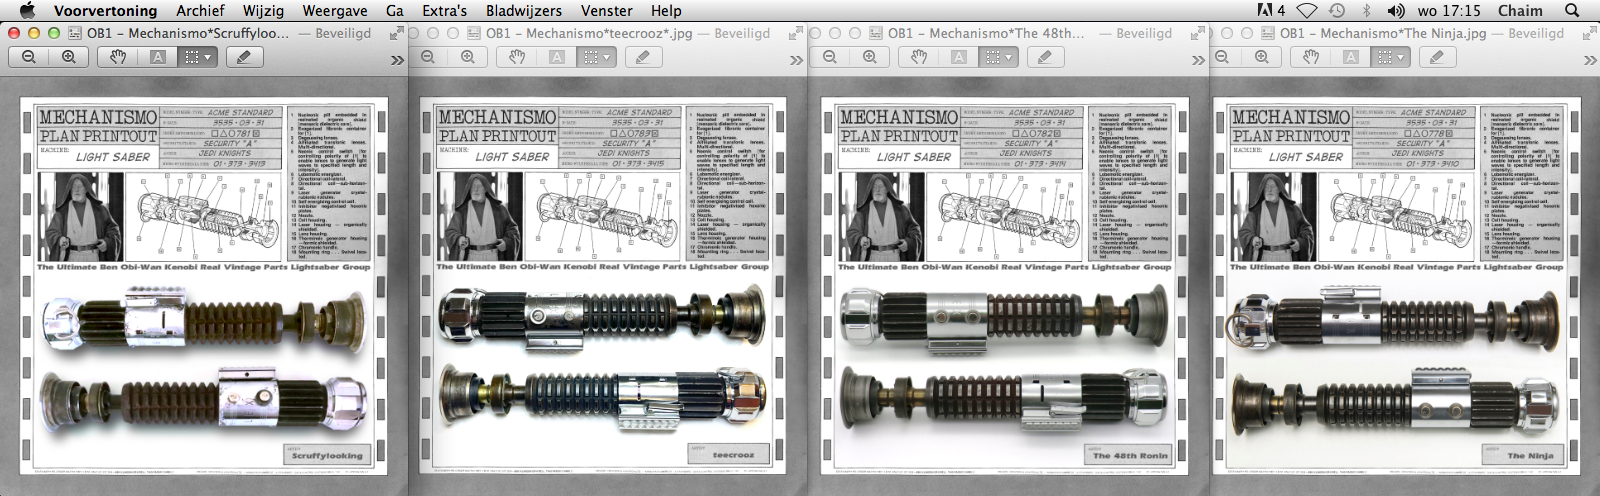The width and height of the screenshot is (1600, 496).
Task: Select the hand tool in The Ninja window
Action: pyautogui.click(x=1311, y=57)
